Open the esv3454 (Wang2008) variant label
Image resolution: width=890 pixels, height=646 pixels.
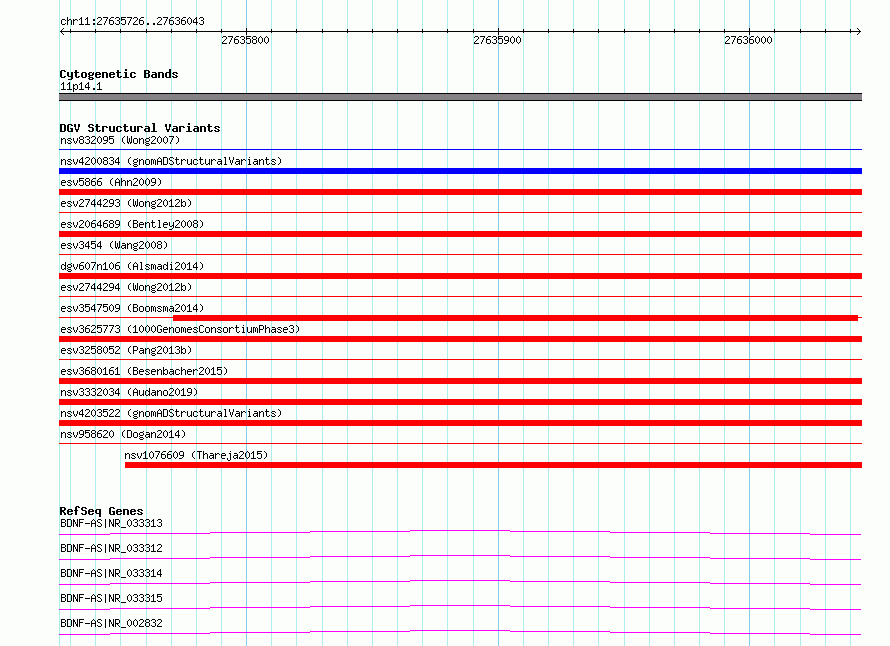(114, 245)
